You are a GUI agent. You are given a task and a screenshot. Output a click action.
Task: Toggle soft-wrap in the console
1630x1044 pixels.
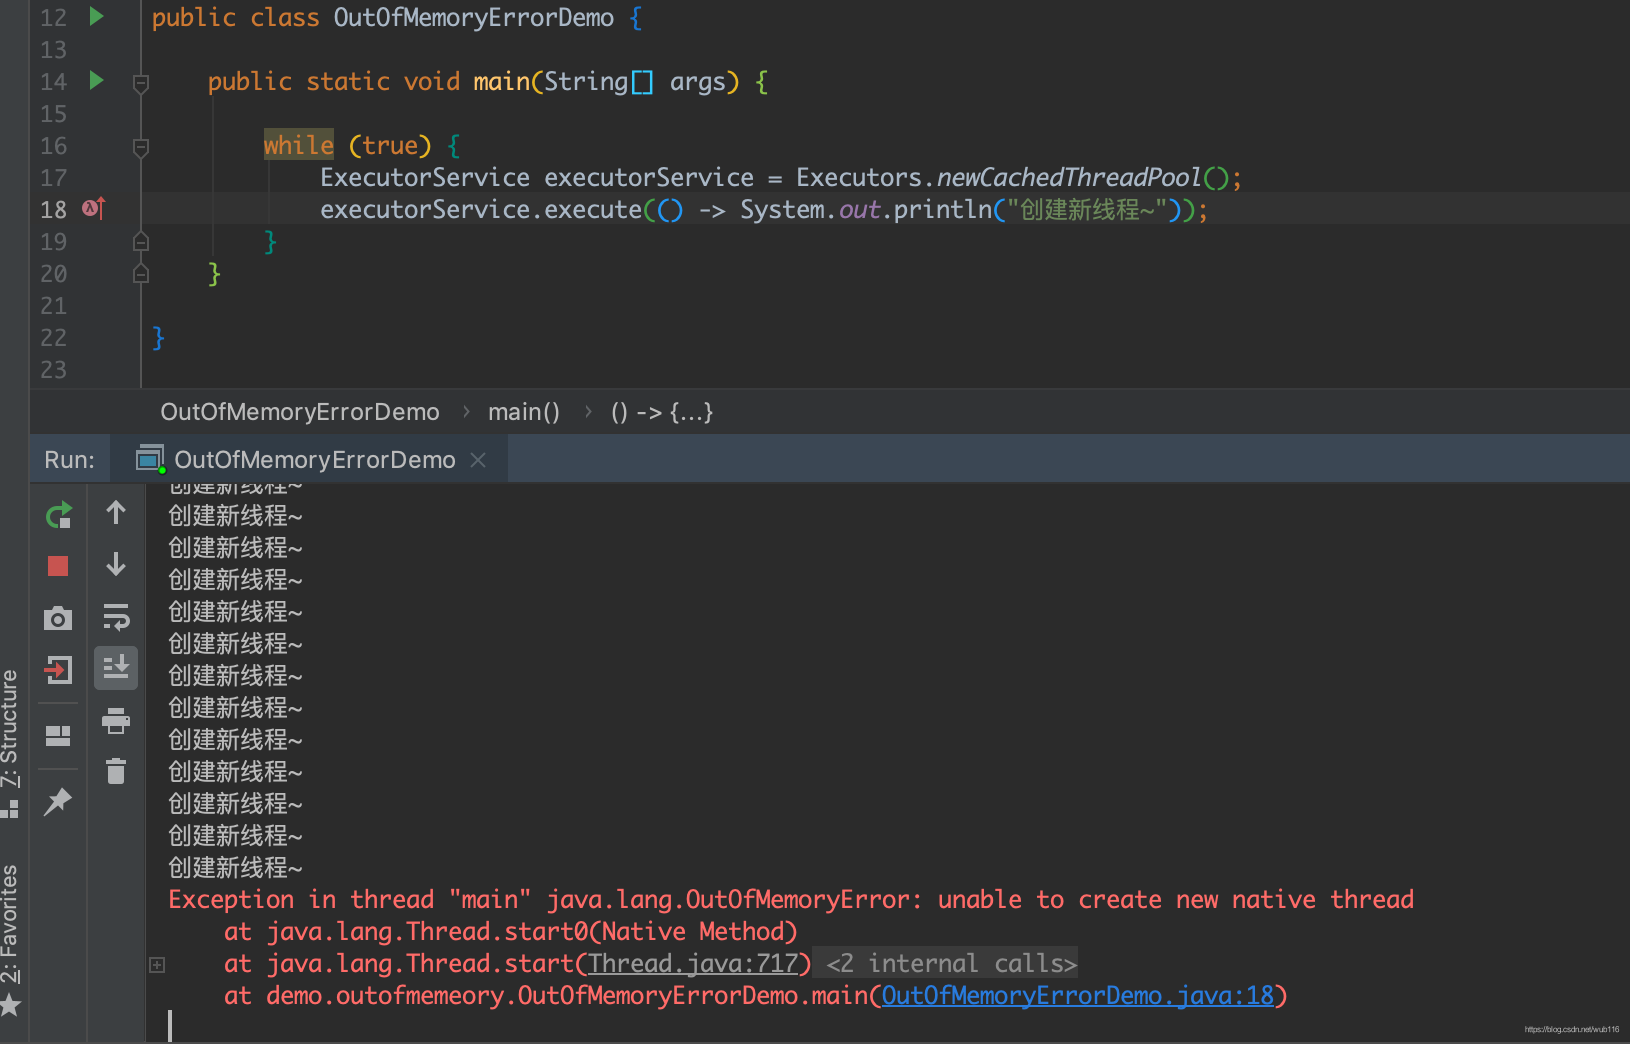click(x=116, y=617)
